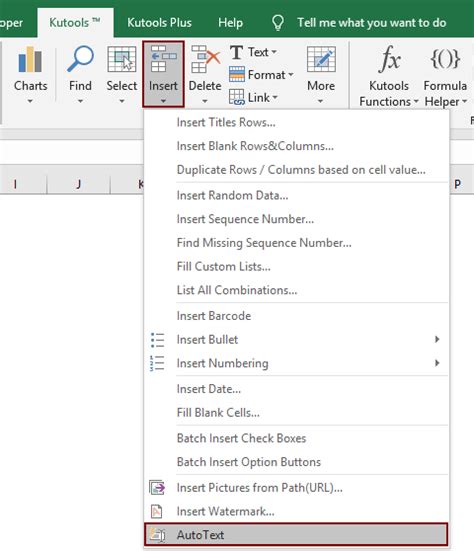Screen dimensions: 474x551
Task: Click the AutoText icon
Action: 157,534
